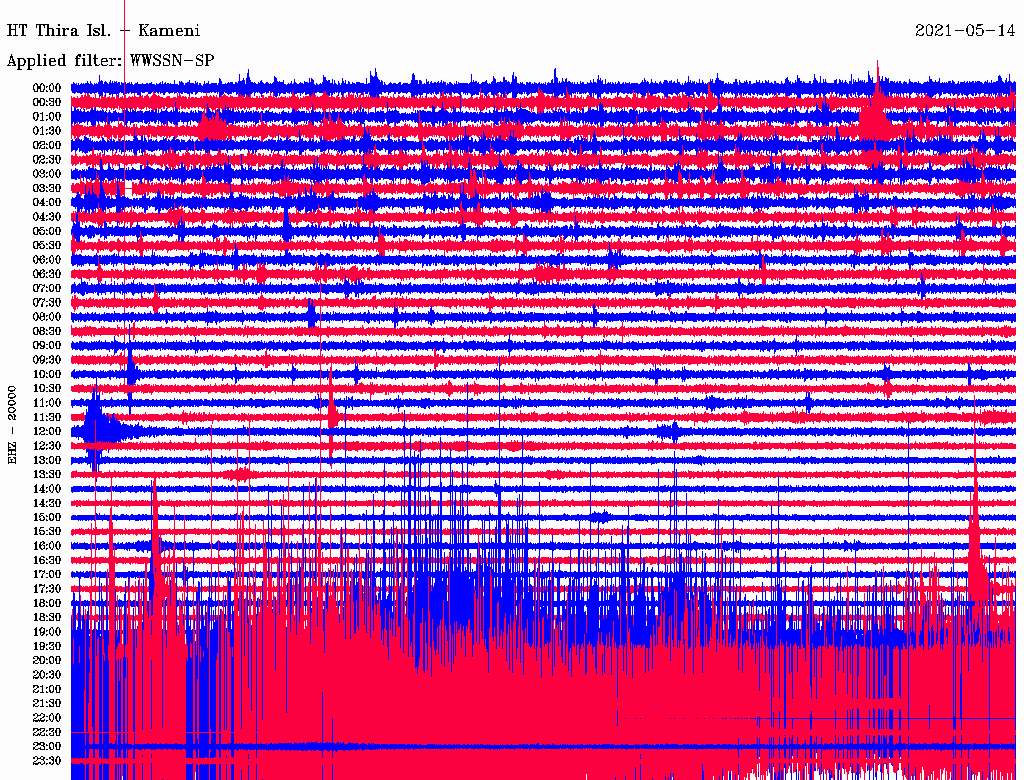Pick the 02:30 time row label

pos(47,159)
